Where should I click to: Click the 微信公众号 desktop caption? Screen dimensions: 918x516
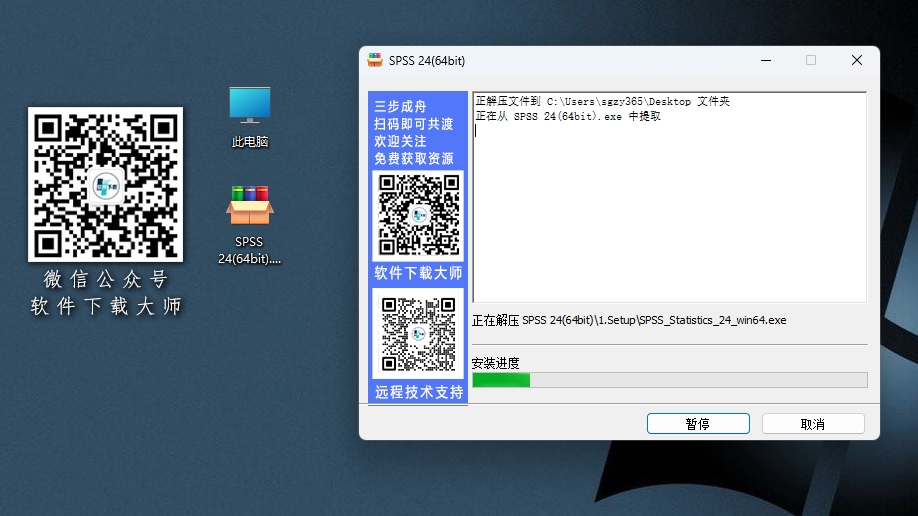coord(105,279)
